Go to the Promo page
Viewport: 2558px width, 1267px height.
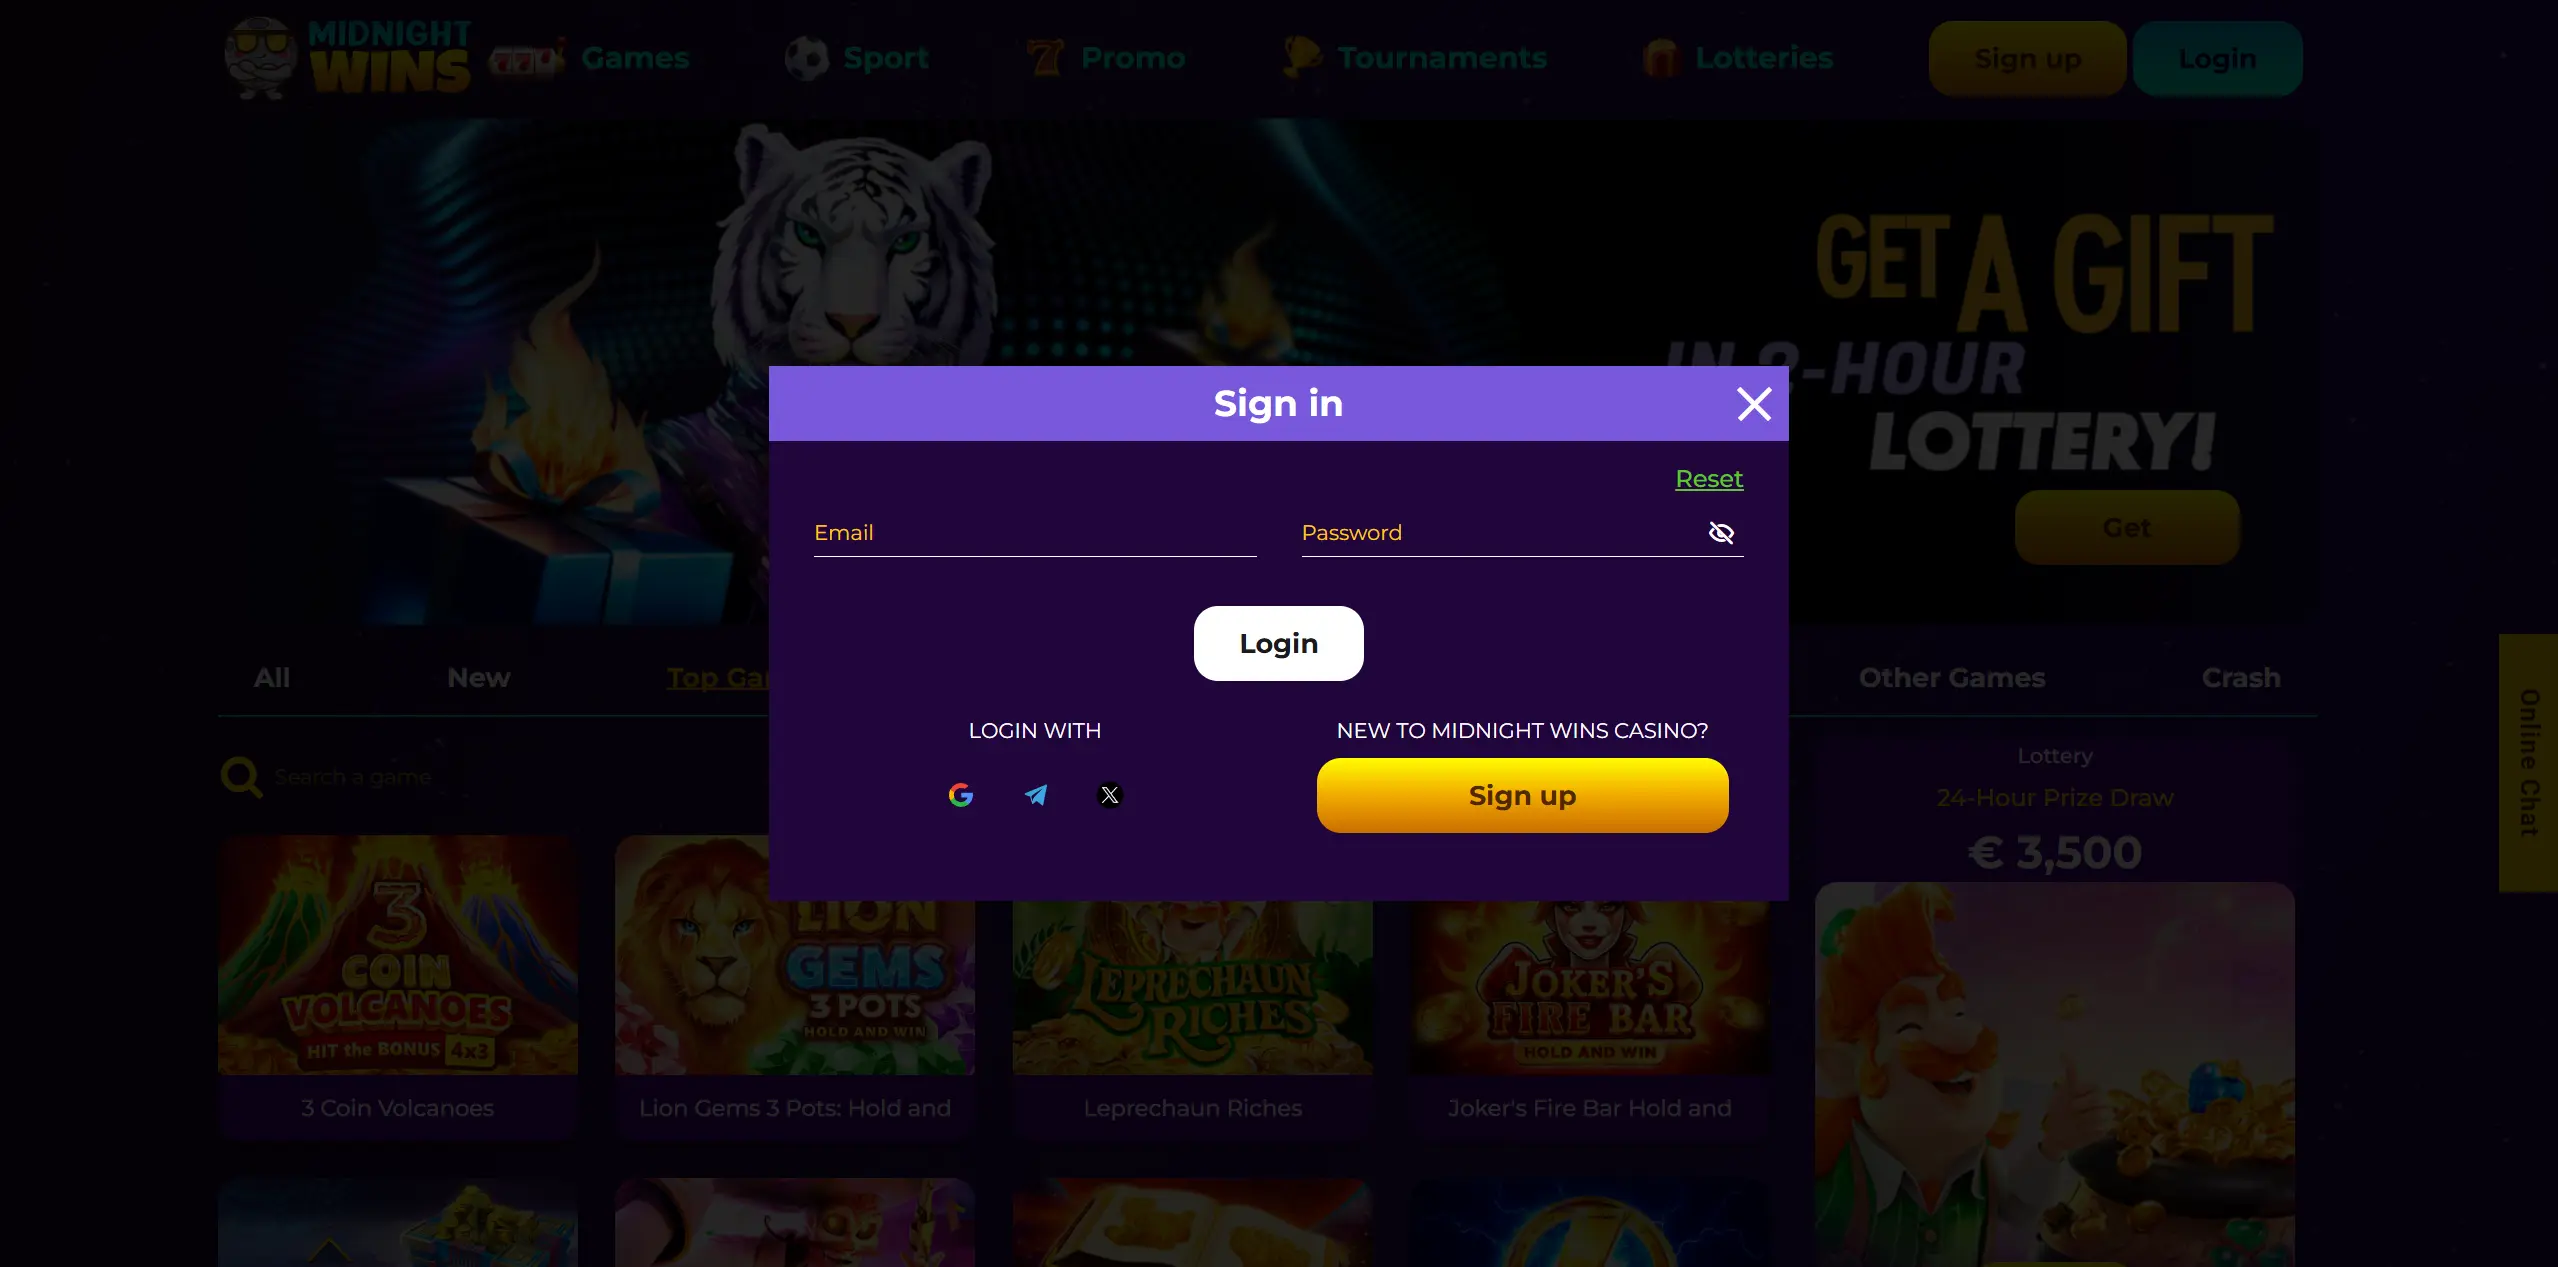1106,58
